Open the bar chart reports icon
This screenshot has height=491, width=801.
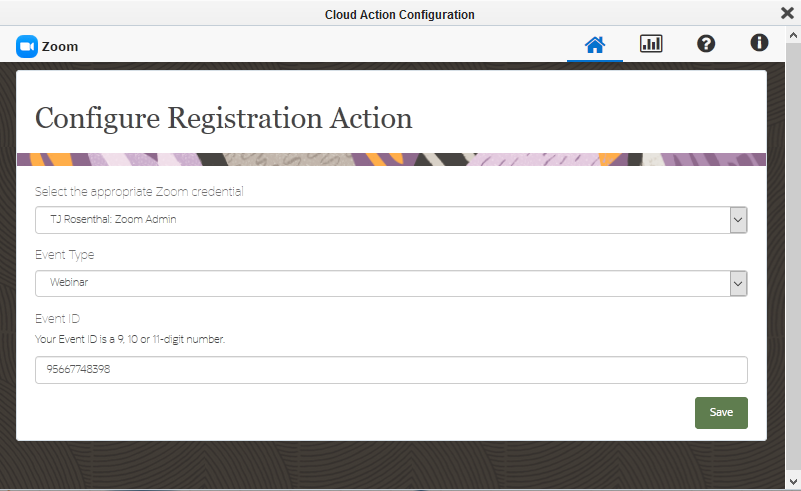[x=651, y=44]
